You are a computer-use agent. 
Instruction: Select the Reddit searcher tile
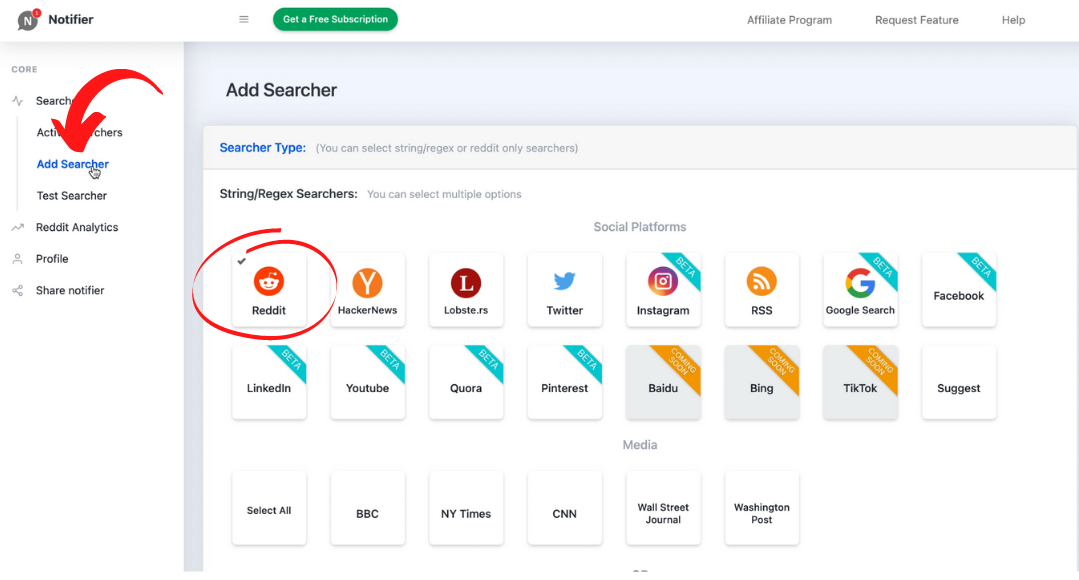[x=268, y=289]
